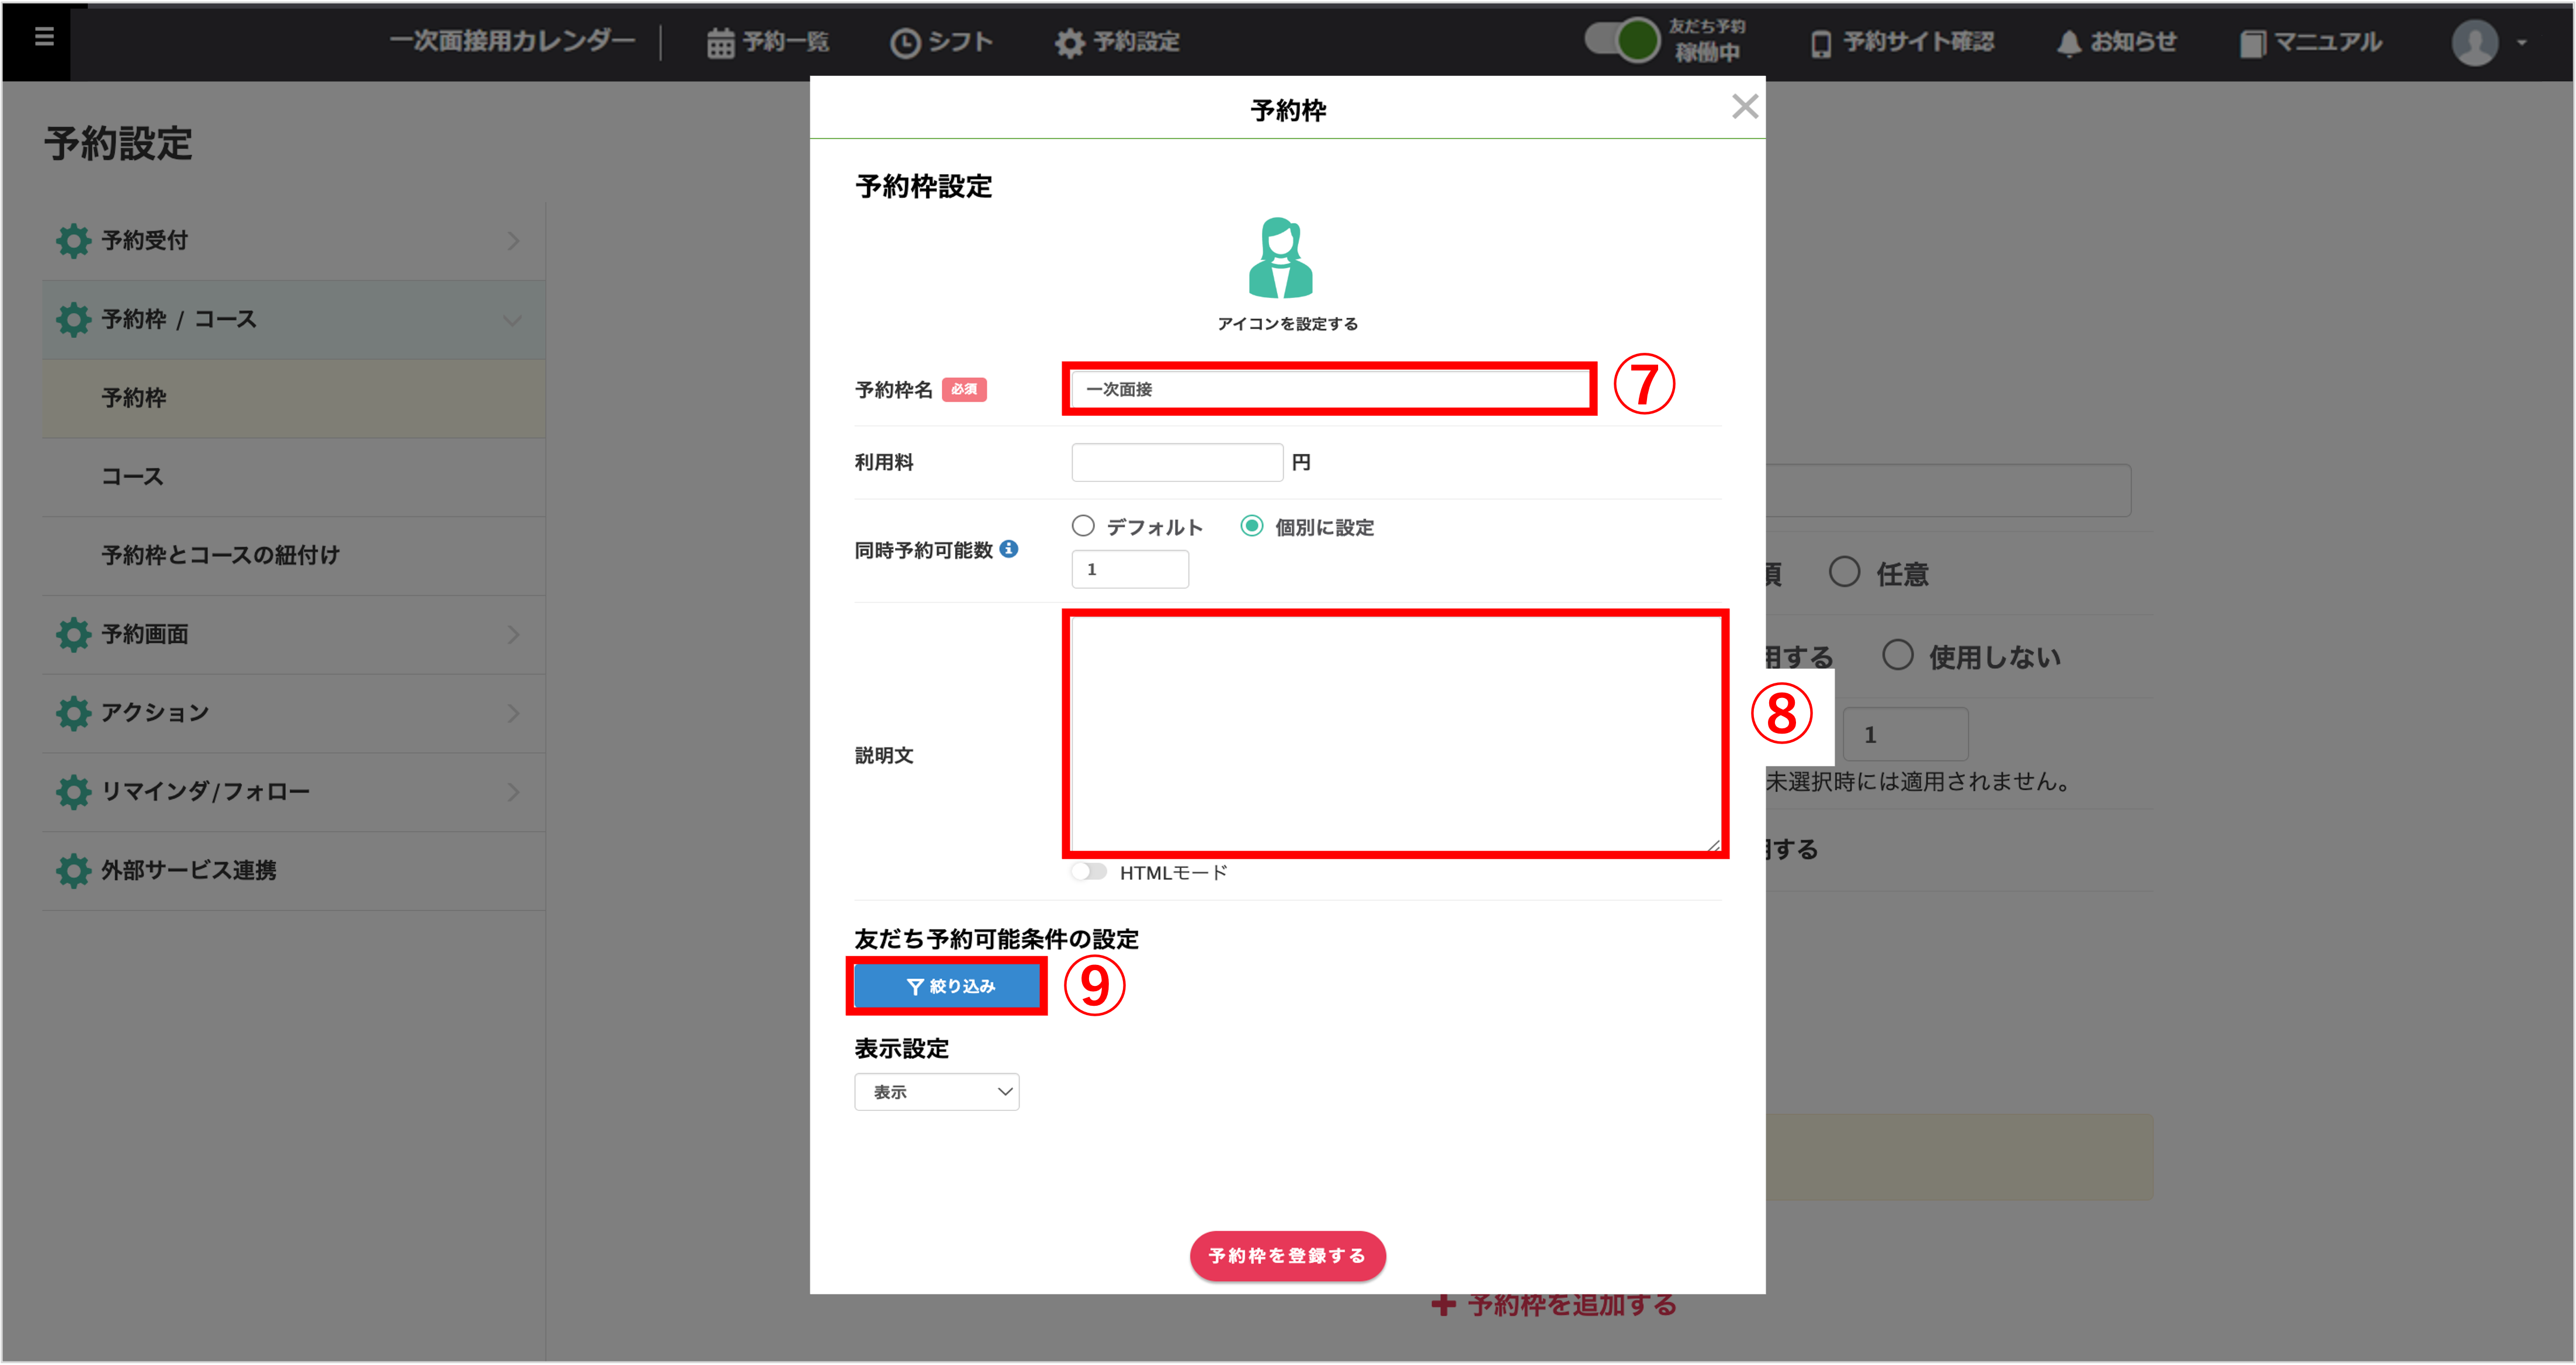
Task: Enable the HTMLモード toggle
Action: (x=1088, y=872)
